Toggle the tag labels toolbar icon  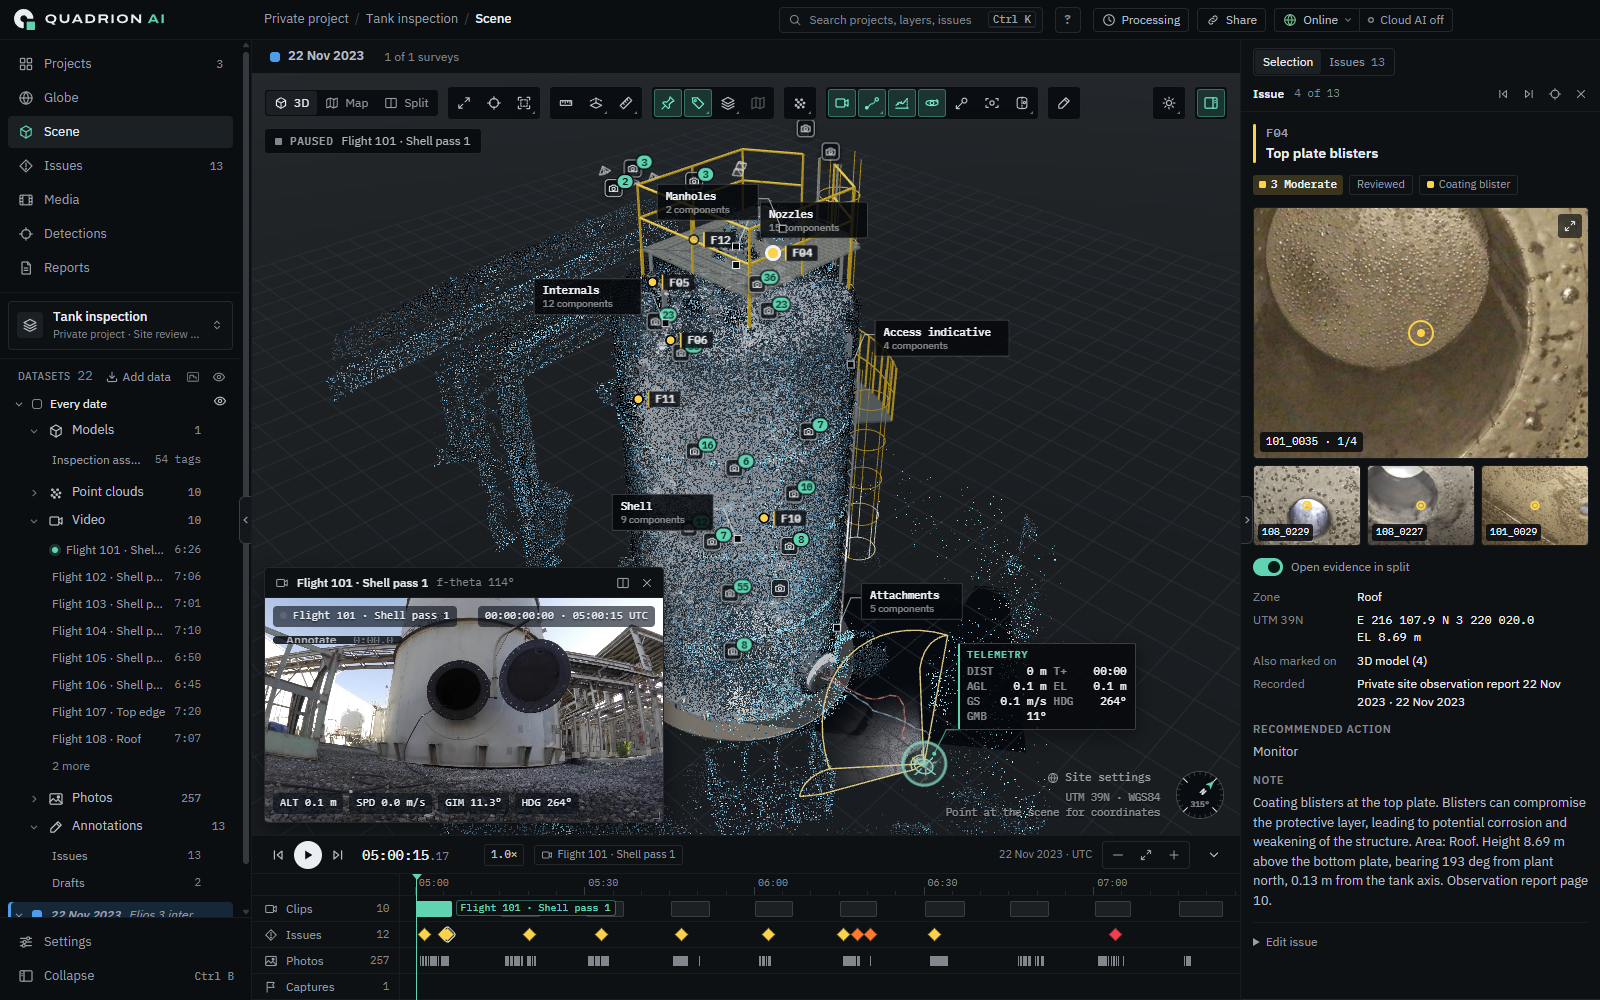(x=698, y=103)
